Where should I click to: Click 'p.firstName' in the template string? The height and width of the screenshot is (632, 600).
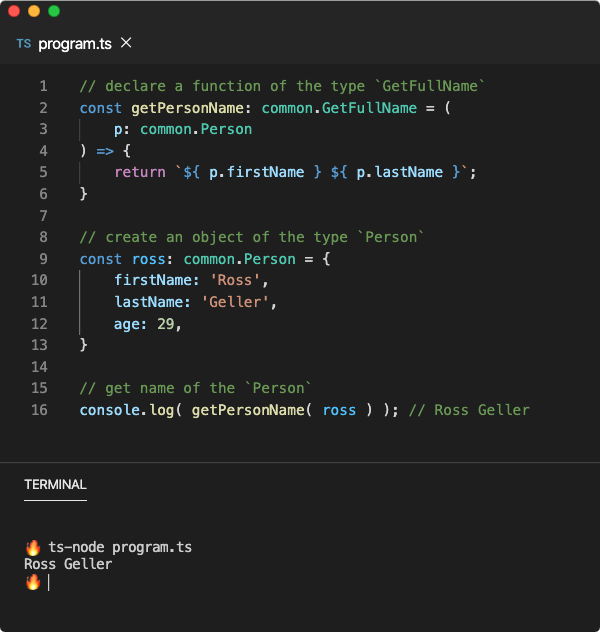point(256,173)
